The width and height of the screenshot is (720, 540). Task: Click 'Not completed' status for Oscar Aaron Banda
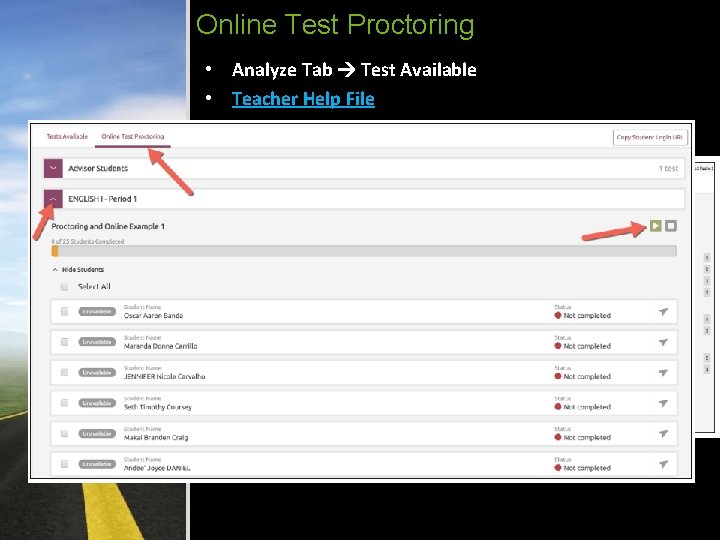(587, 315)
